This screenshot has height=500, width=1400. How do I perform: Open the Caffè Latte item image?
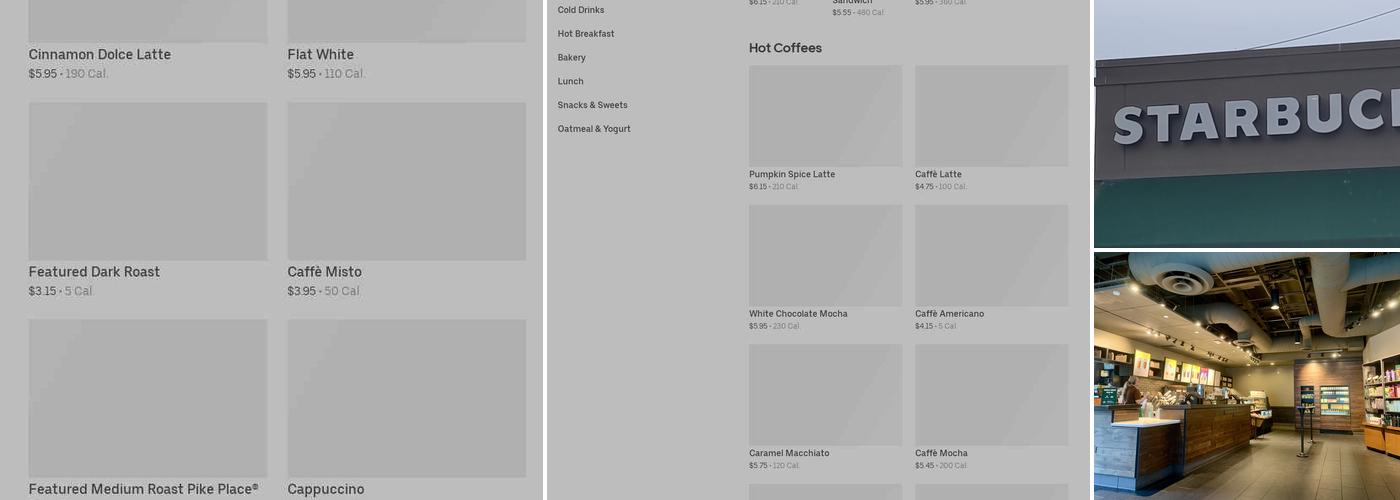[x=991, y=116]
